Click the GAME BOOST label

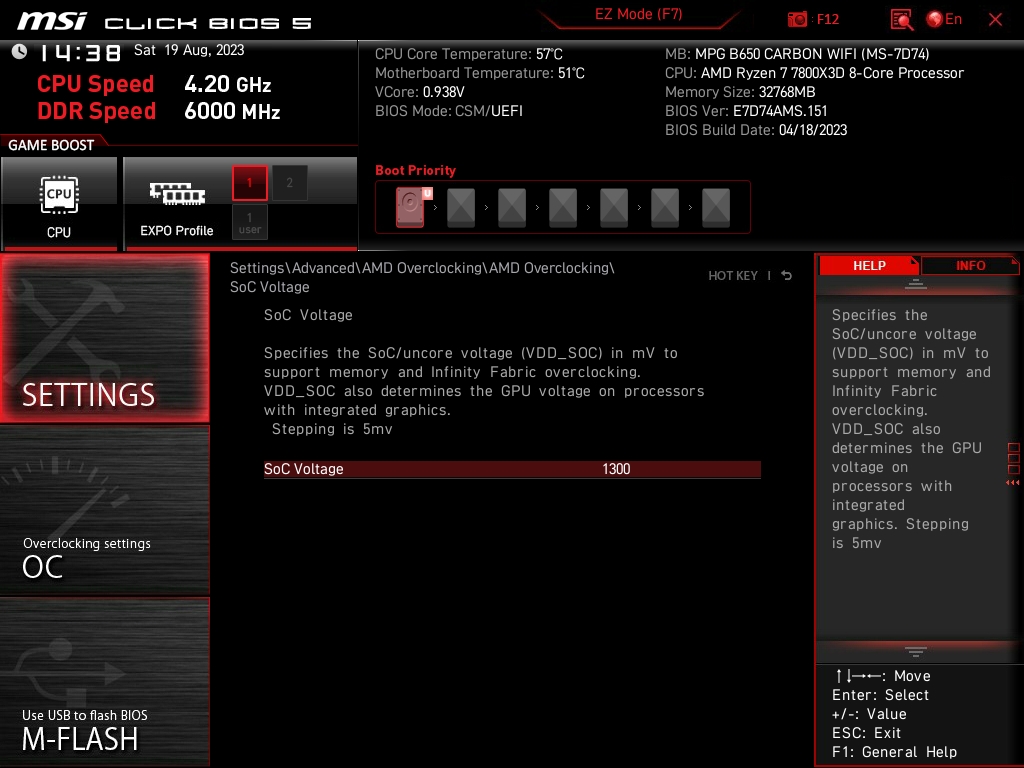click(51, 145)
